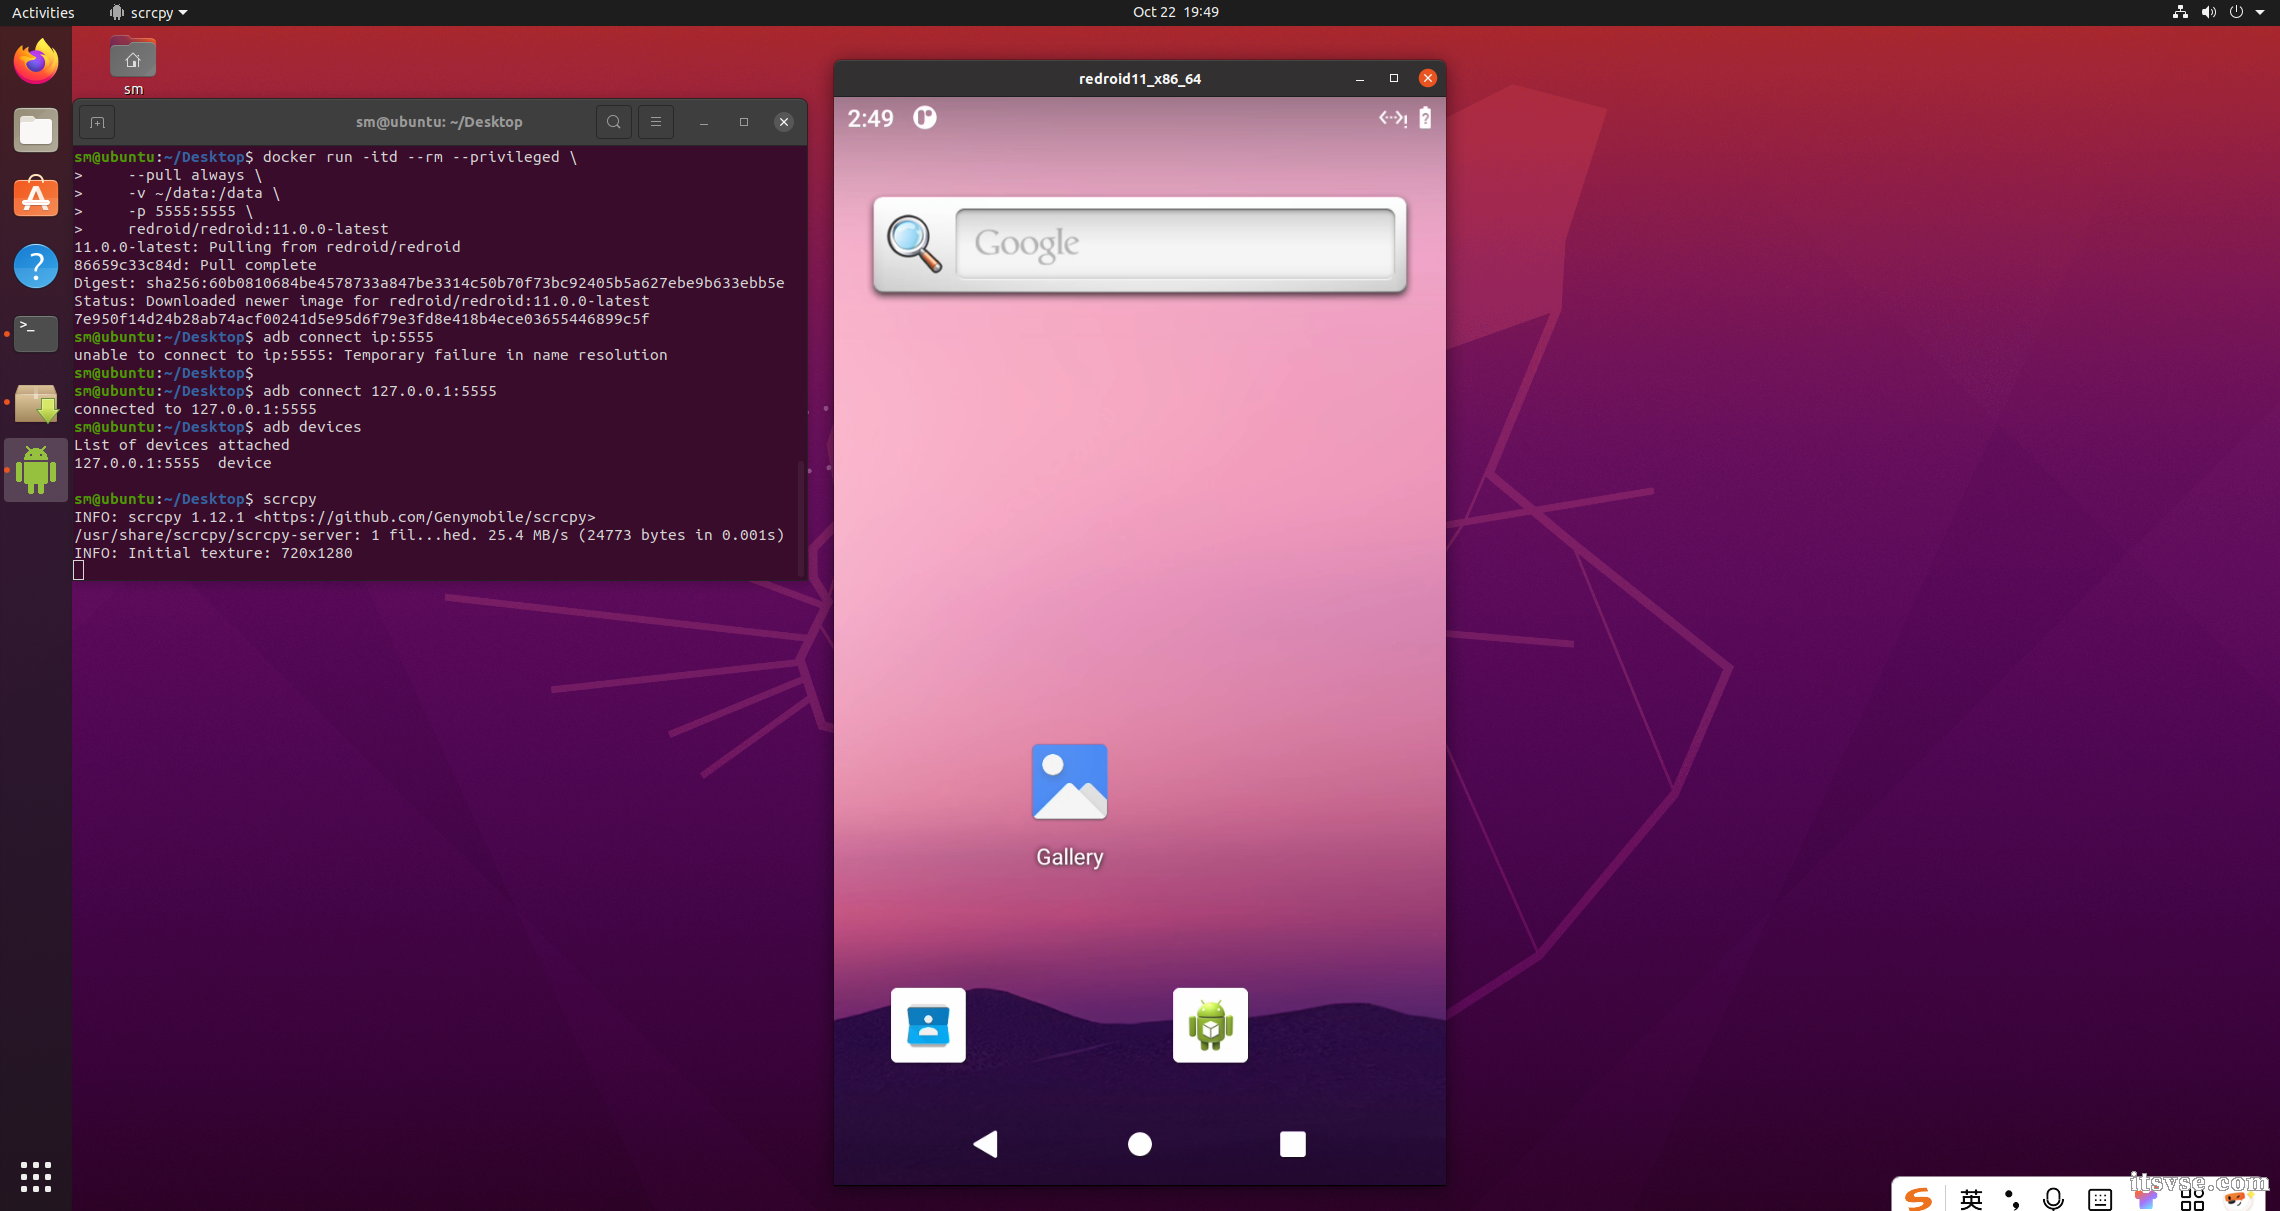
Task: Open the terminal hamburger menu
Action: 656,122
